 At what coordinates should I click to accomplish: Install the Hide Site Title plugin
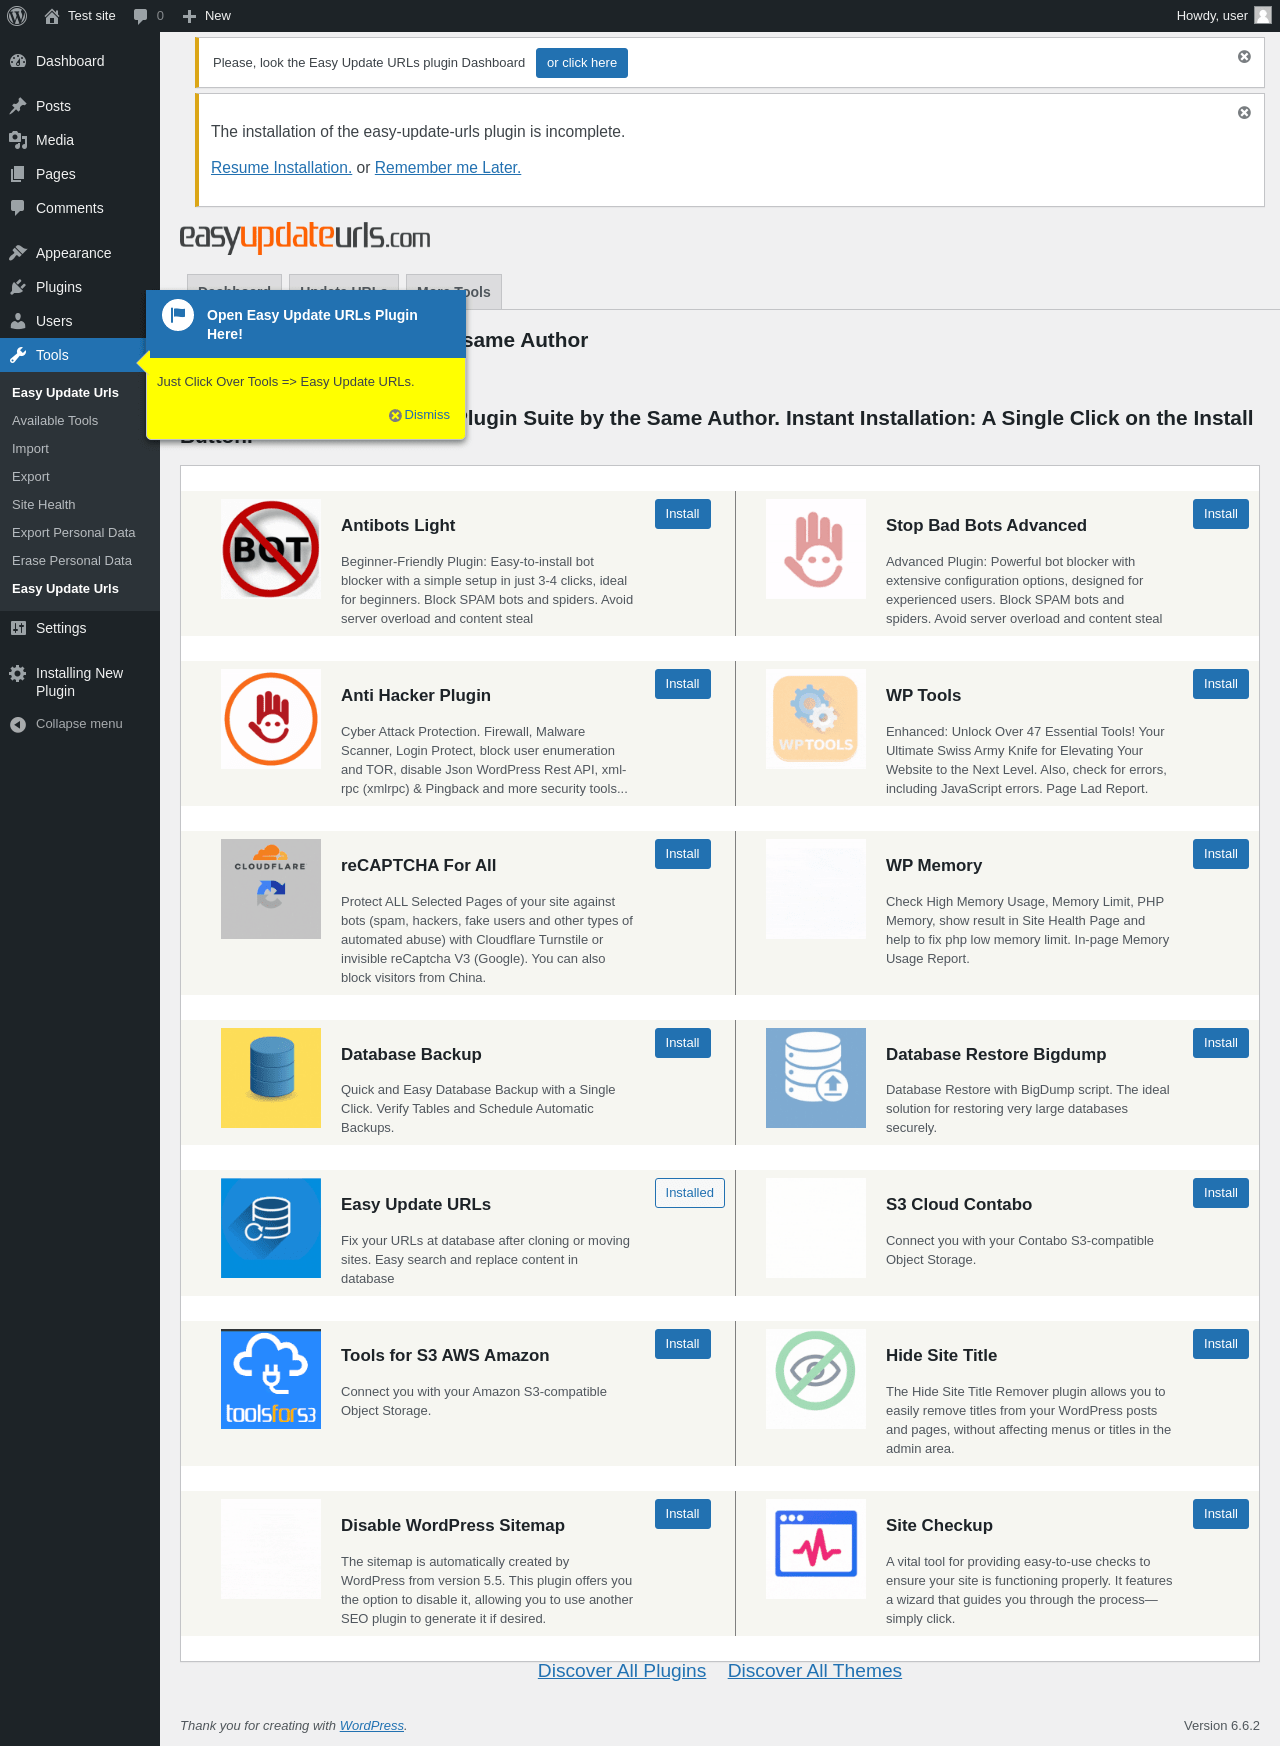[x=1221, y=1344]
